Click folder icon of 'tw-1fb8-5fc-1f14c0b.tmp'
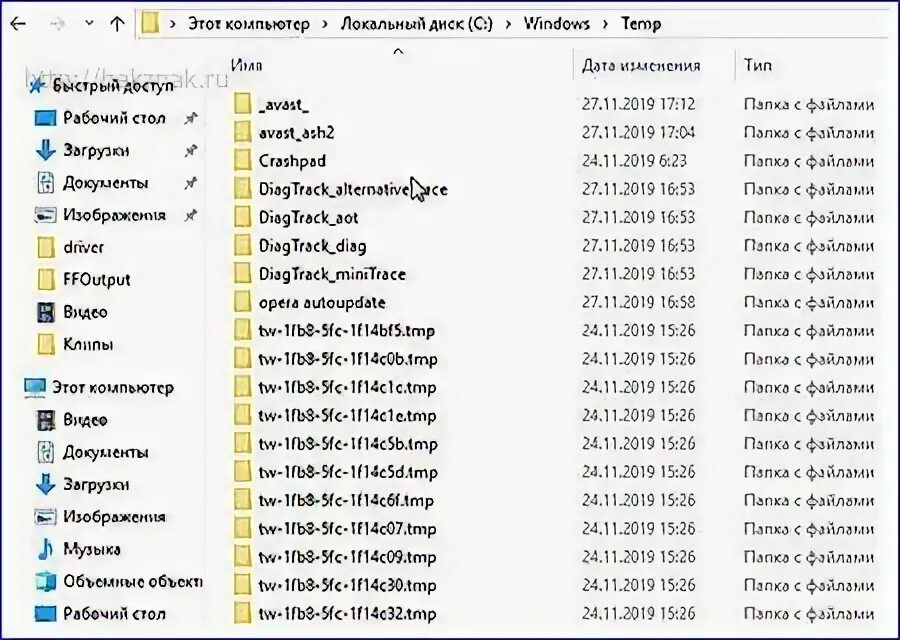 (x=243, y=359)
